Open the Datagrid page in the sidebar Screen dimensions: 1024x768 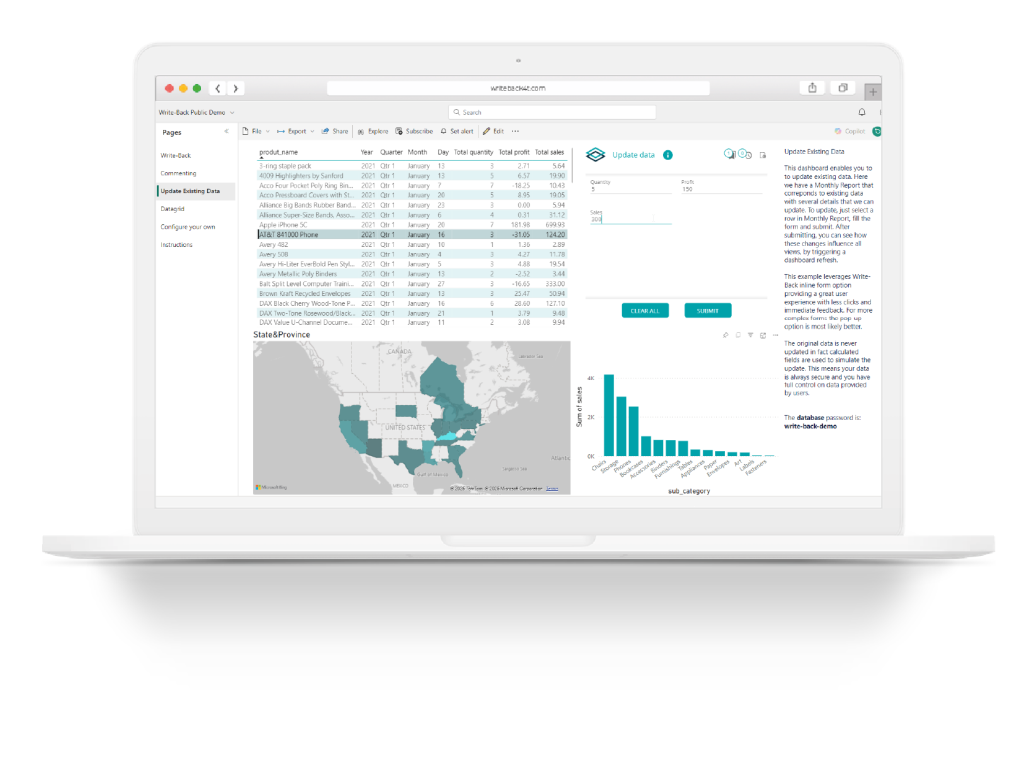(175, 209)
